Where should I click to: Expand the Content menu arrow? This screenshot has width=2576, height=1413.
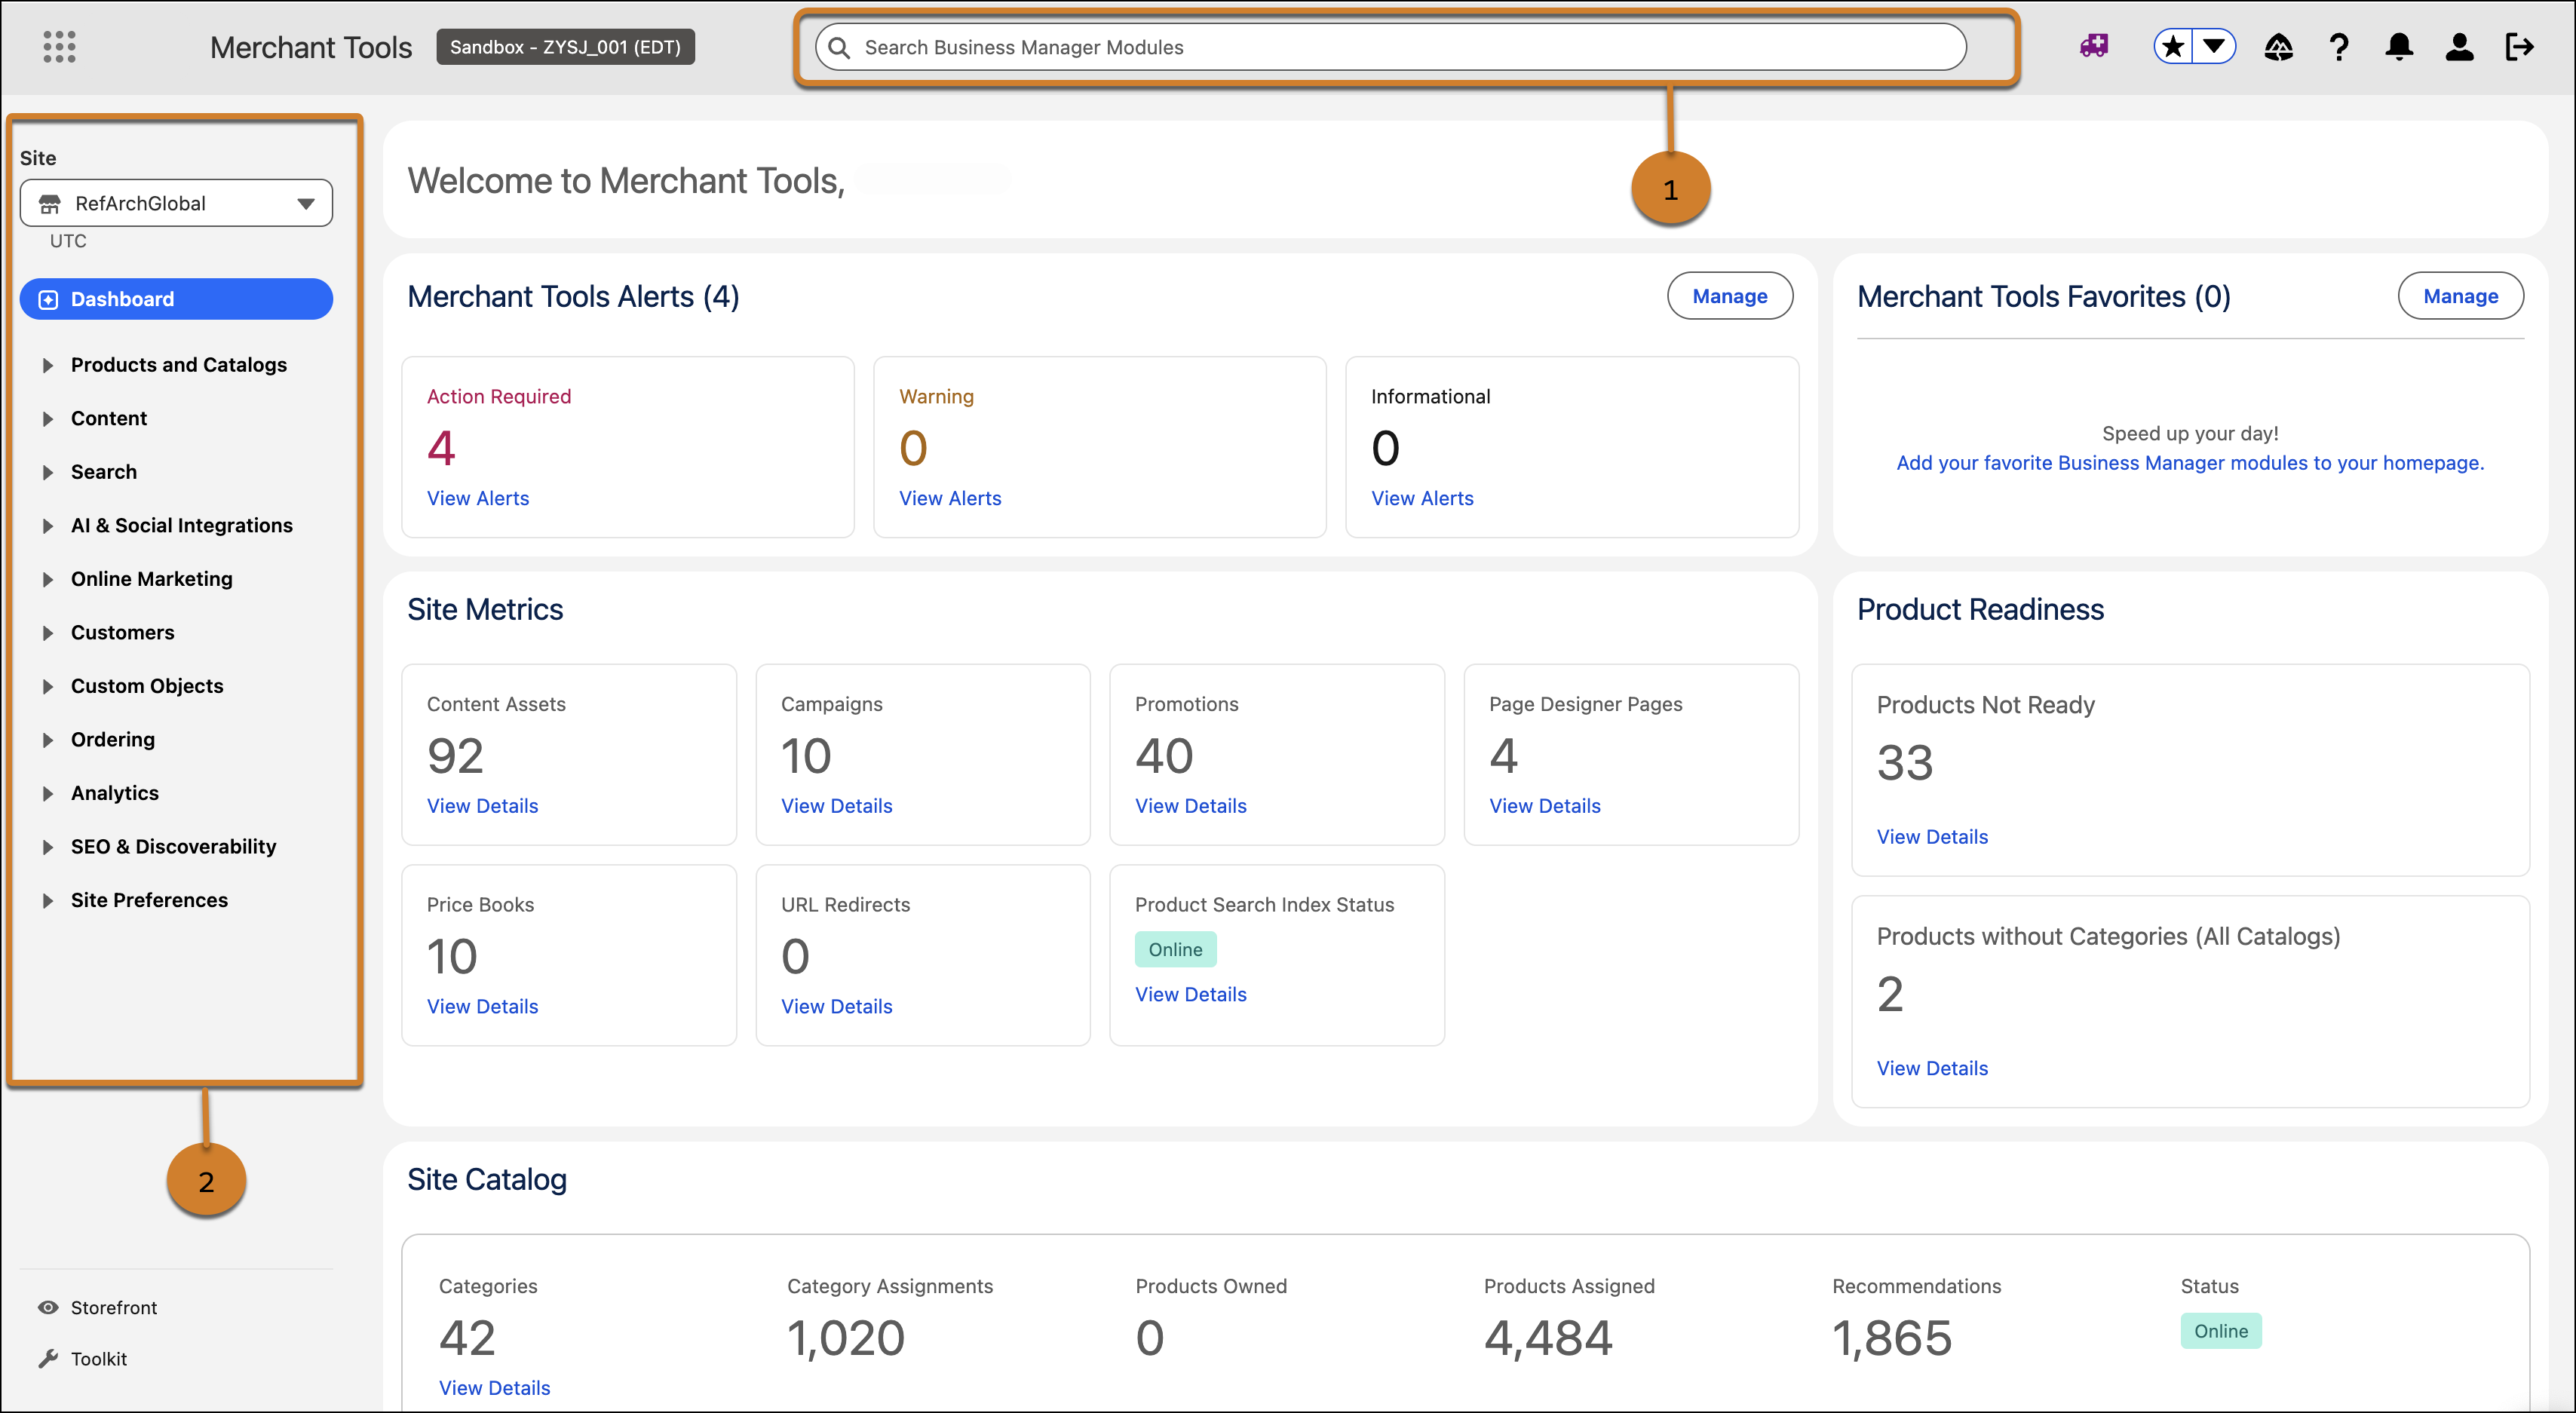(x=47, y=419)
